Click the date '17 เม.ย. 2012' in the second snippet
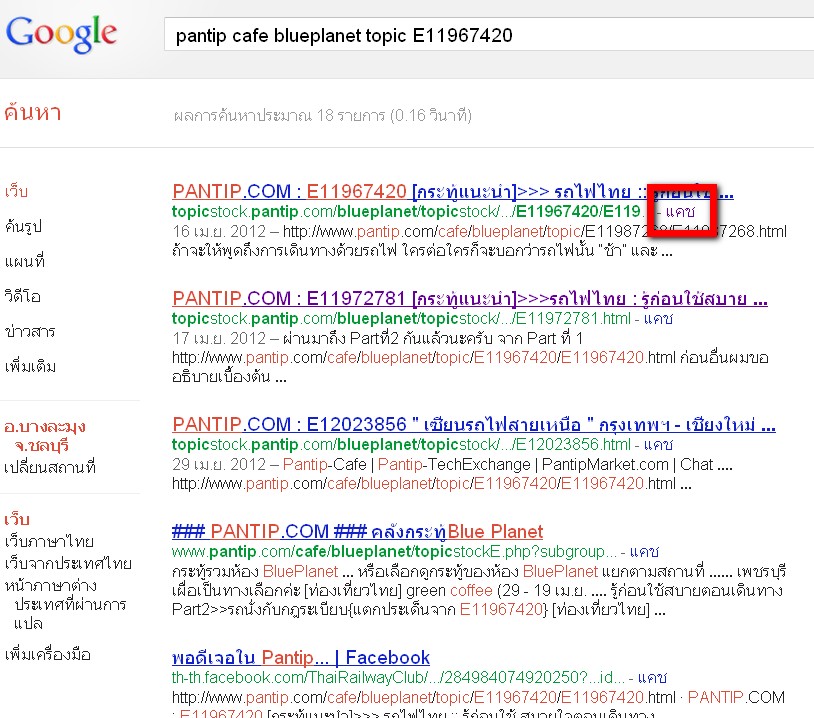Screen dimensions: 814x718 219,338
